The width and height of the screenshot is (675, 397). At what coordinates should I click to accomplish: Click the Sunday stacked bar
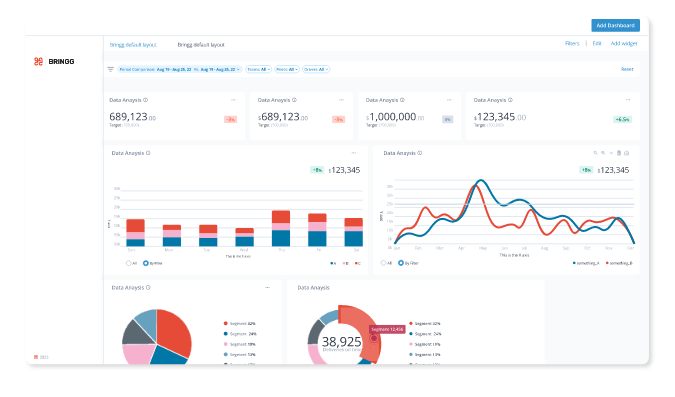[x=135, y=233]
